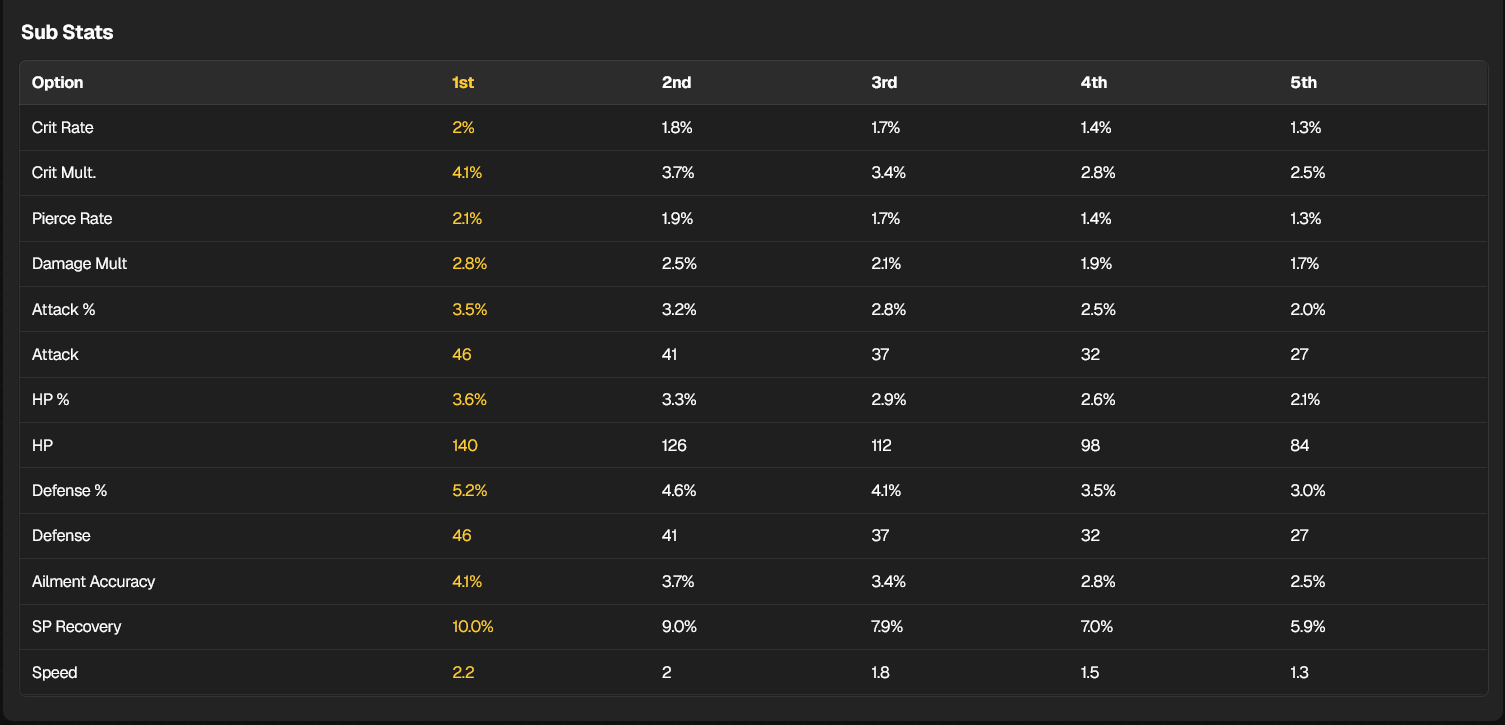Image resolution: width=1505 pixels, height=725 pixels.
Task: Click the "4th" column header
Action: 1094,83
